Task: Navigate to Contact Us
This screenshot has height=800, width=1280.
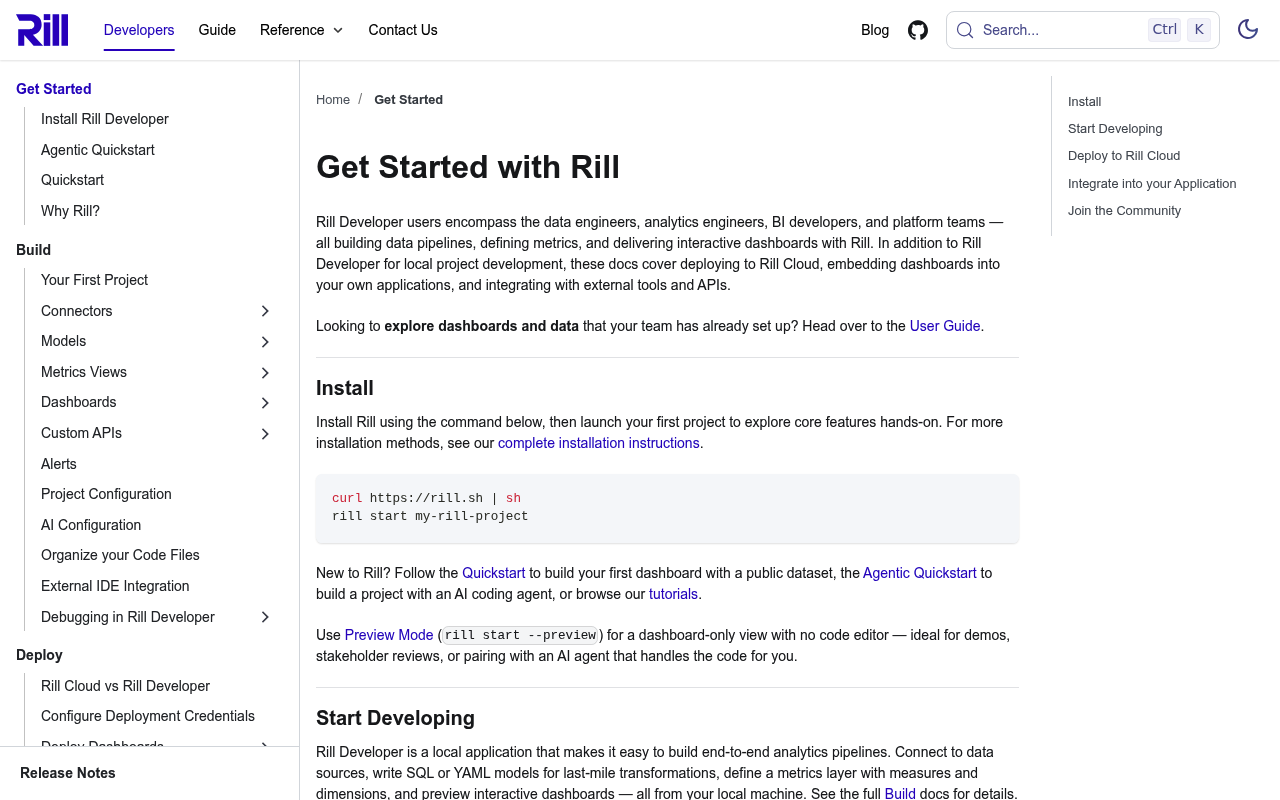Action: [403, 30]
